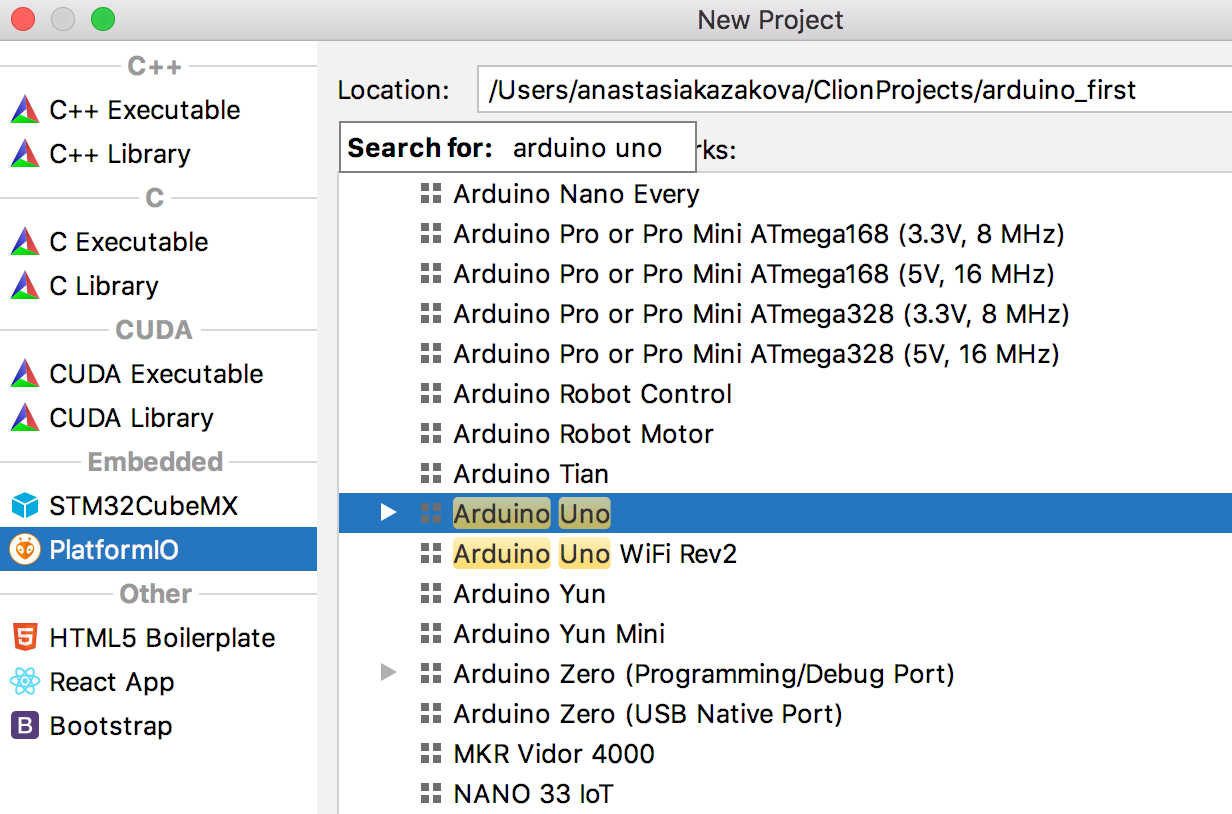Image resolution: width=1232 pixels, height=814 pixels.
Task: Select Arduino Uno WiFi Rev2 board
Action: pyautogui.click(x=594, y=553)
